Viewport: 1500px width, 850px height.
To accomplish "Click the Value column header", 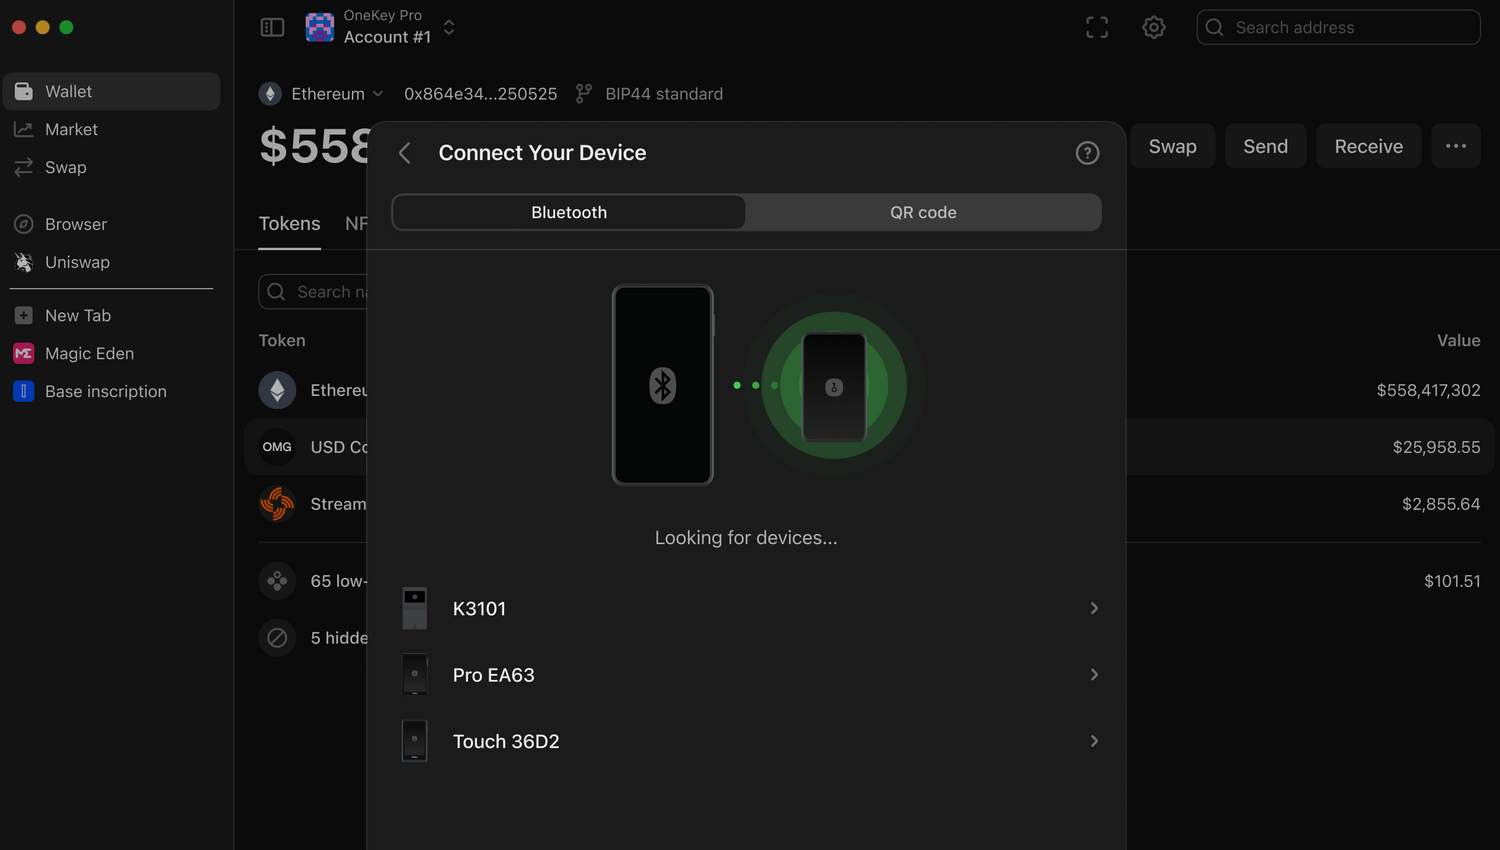I will (1458, 341).
